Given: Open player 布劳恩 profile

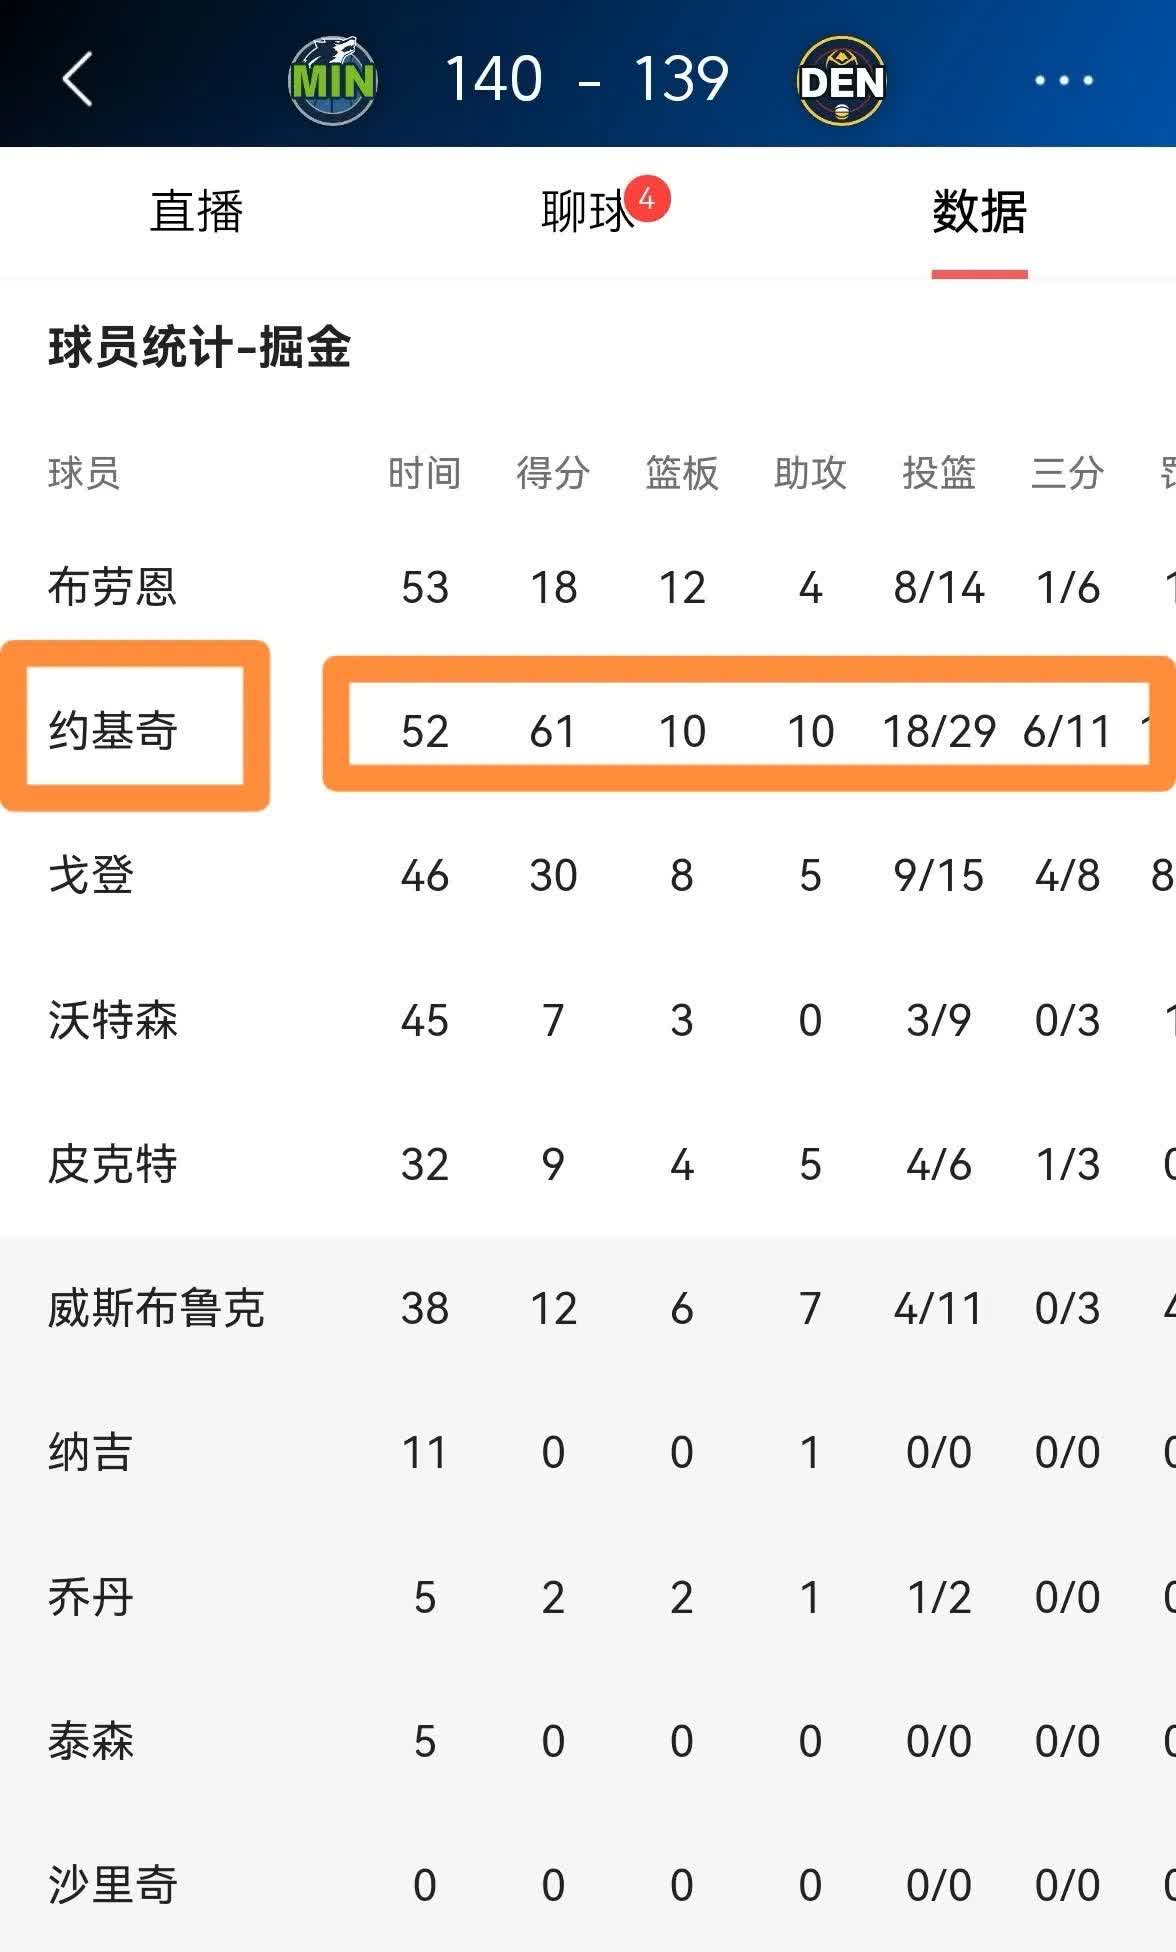Looking at the screenshot, I should tap(113, 587).
